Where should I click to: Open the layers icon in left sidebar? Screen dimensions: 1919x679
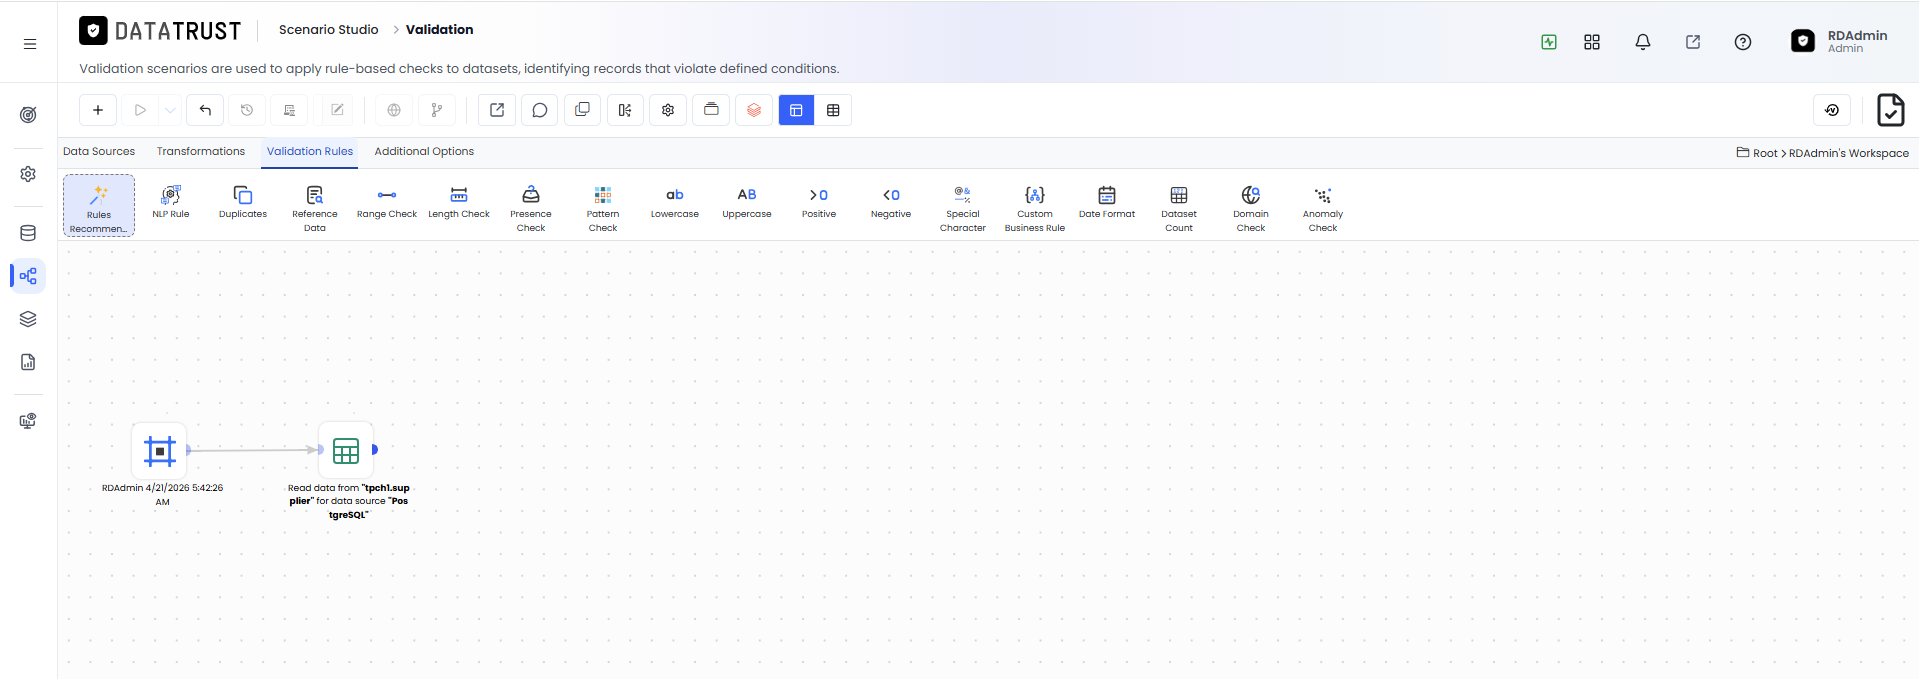[x=28, y=319]
